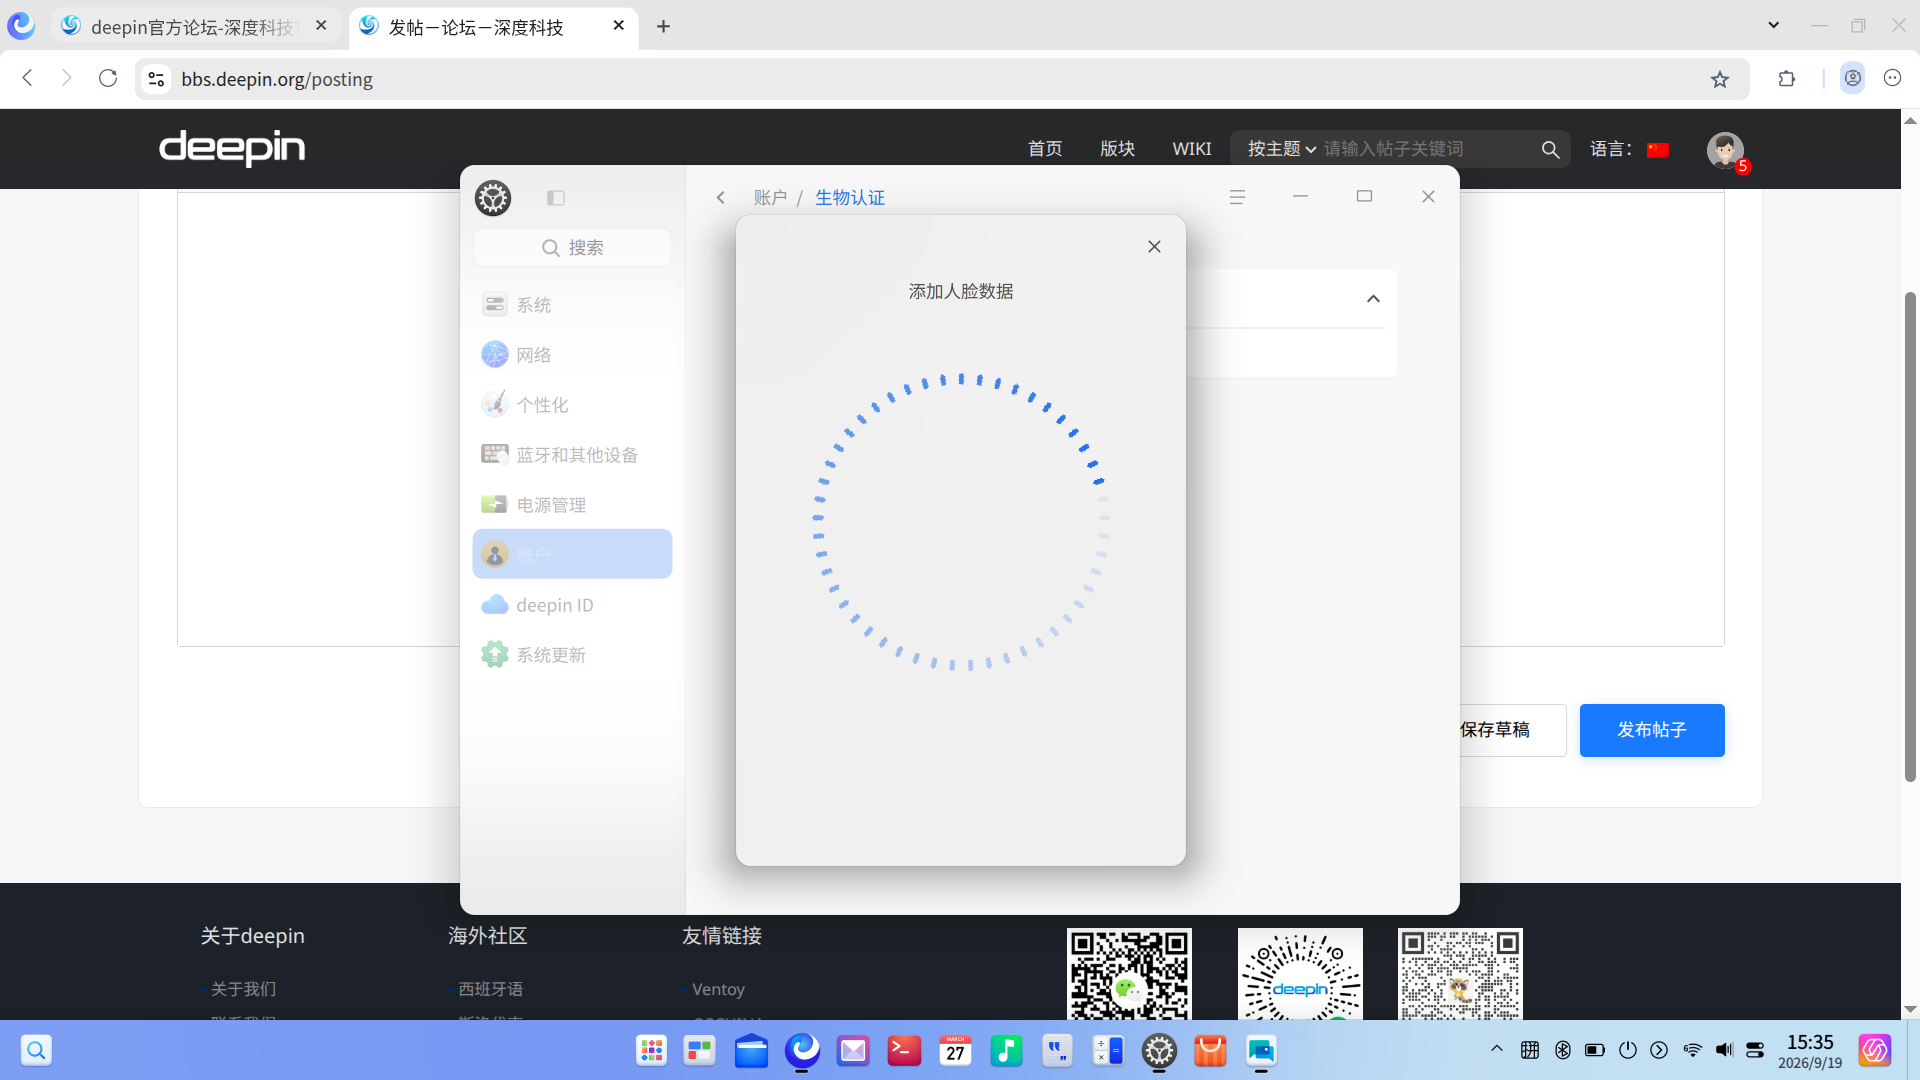Expand the 按主题 search dropdown
1920x1080 pixels.
[x=1281, y=148]
